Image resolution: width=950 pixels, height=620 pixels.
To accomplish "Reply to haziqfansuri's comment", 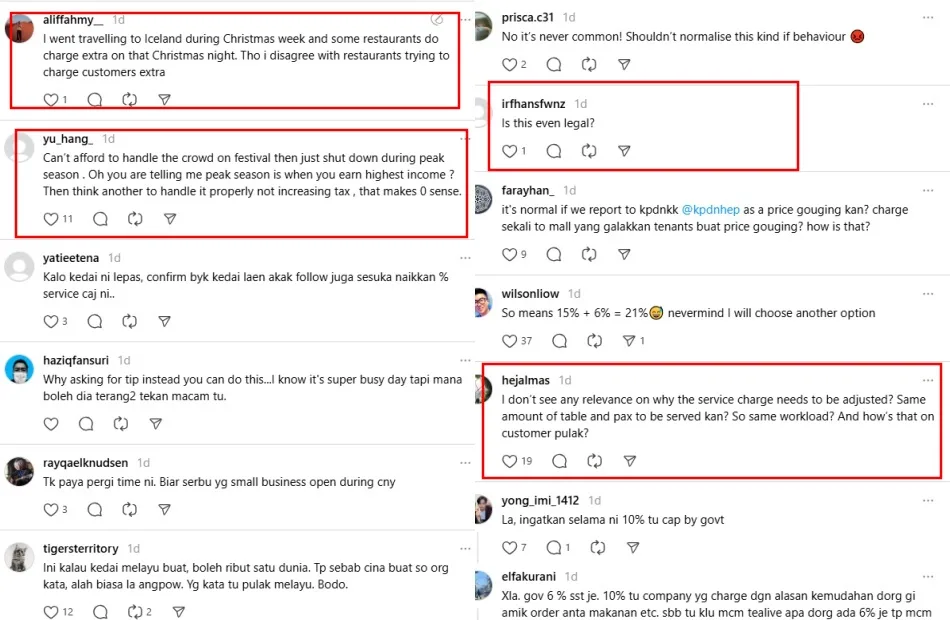I will point(86,424).
